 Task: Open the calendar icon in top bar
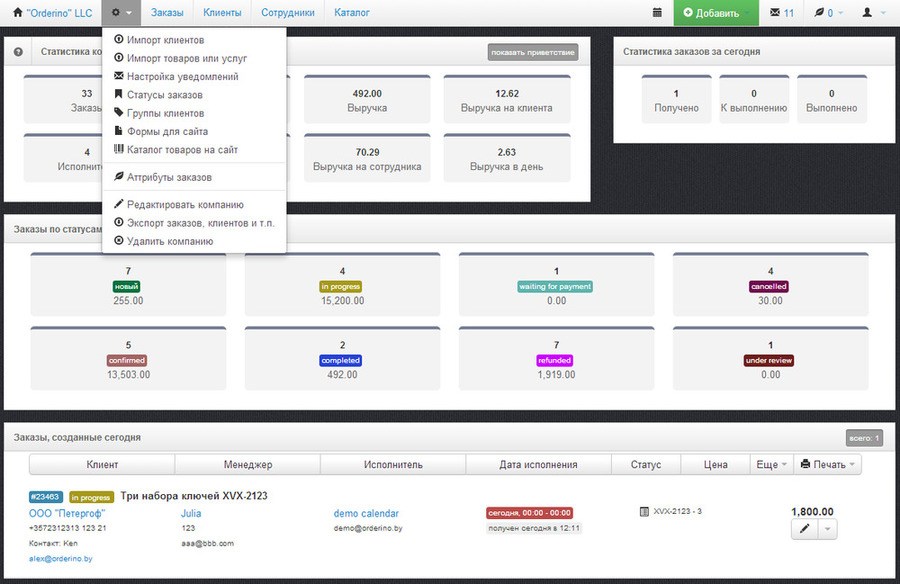[657, 13]
